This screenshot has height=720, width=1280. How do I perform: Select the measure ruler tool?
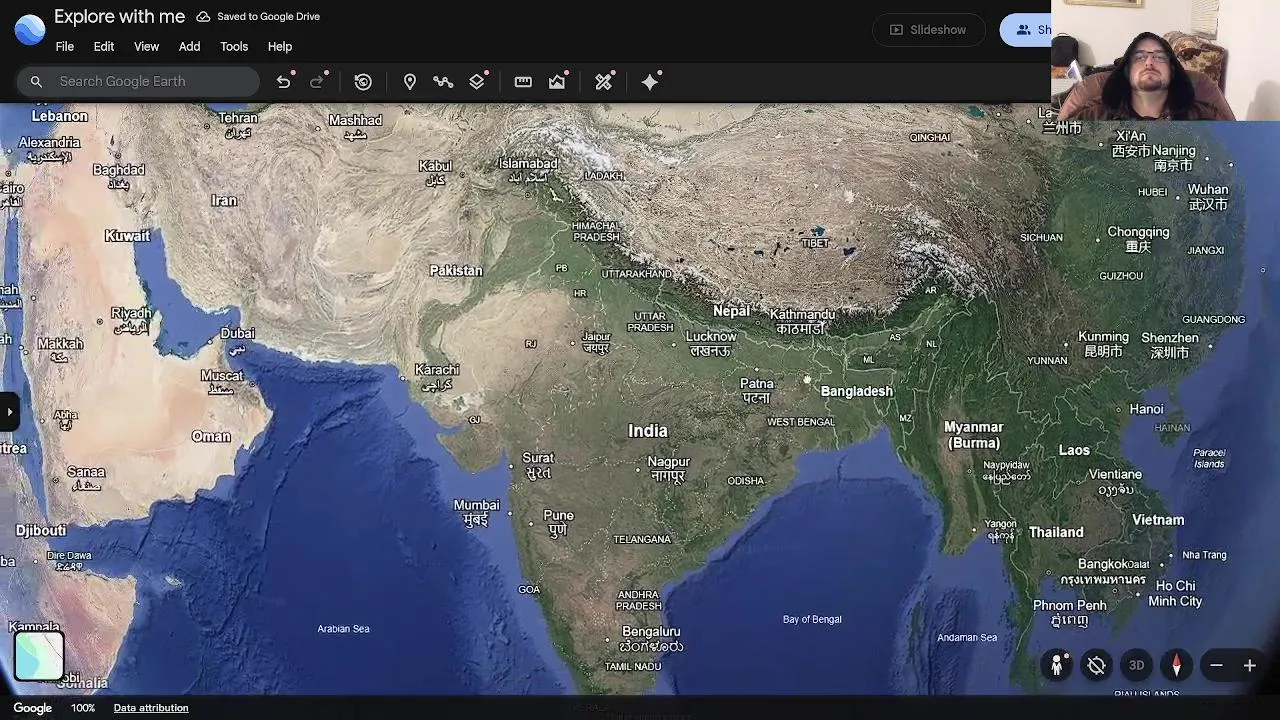523,82
